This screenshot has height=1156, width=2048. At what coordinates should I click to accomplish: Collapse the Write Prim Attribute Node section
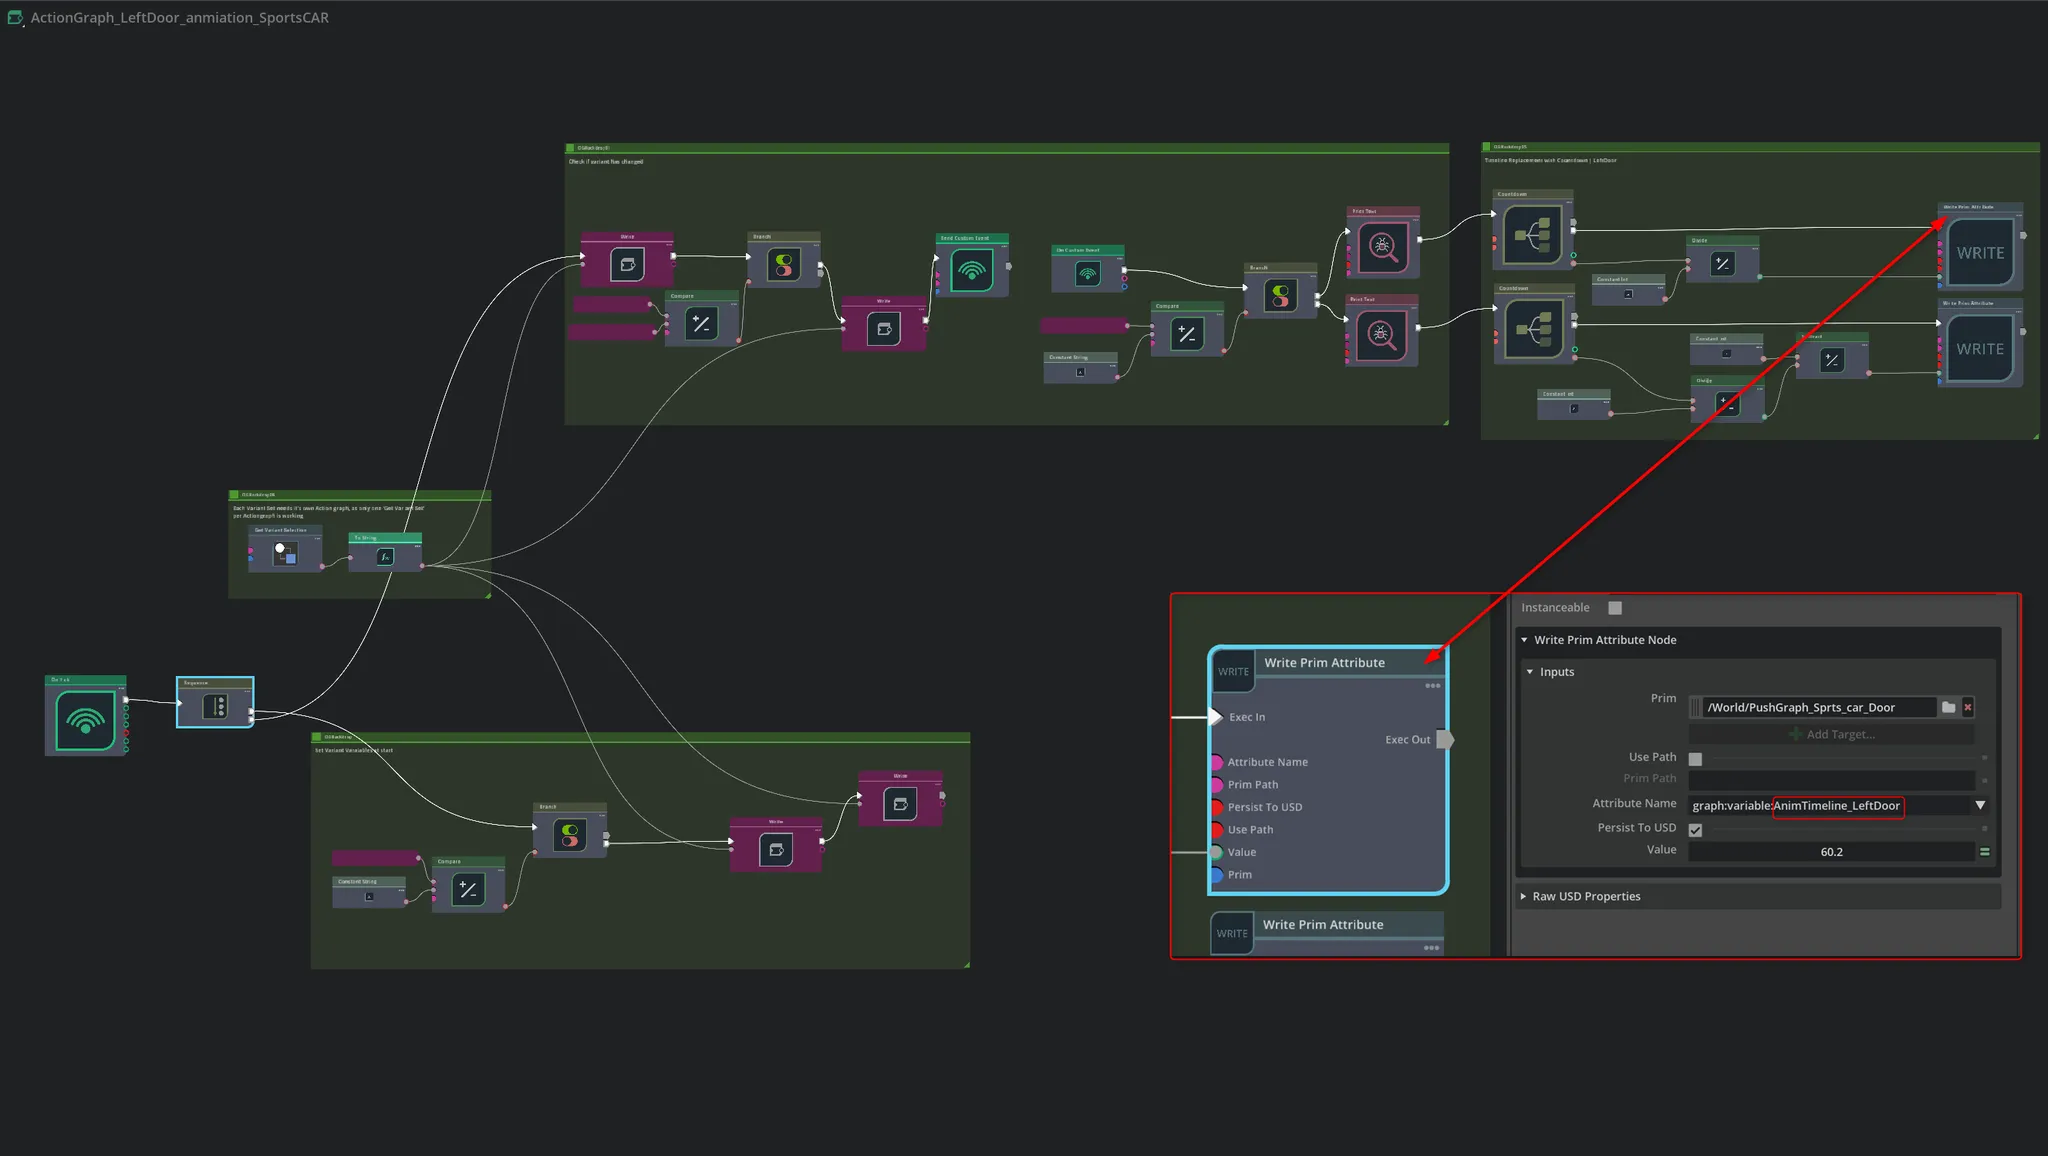coord(1524,640)
